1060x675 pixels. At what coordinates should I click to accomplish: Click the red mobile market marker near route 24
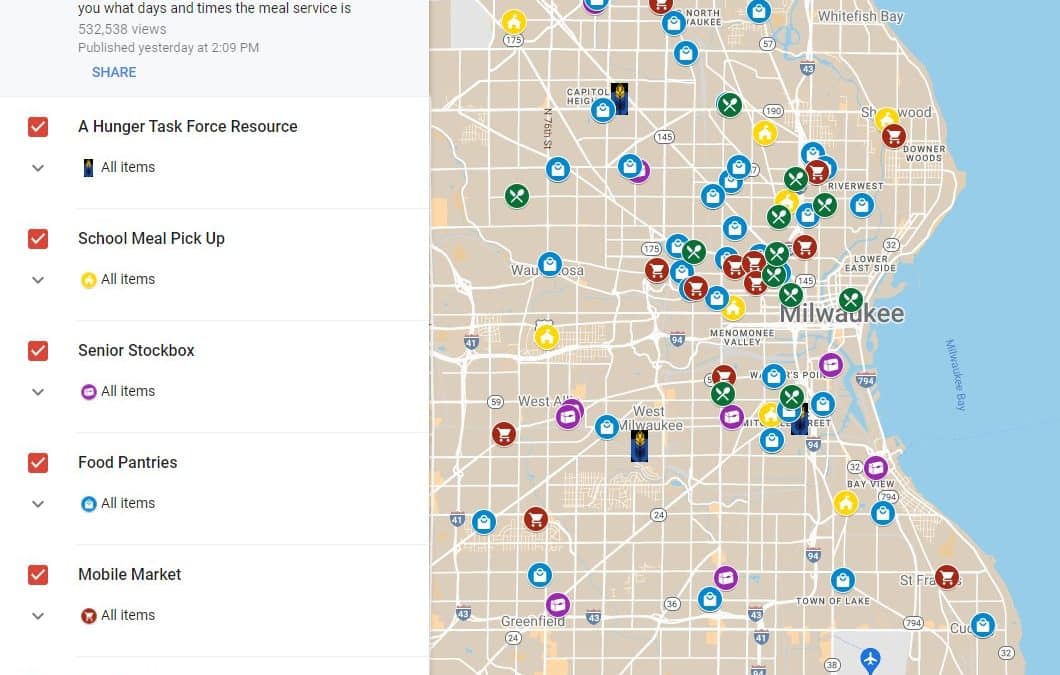point(536,519)
